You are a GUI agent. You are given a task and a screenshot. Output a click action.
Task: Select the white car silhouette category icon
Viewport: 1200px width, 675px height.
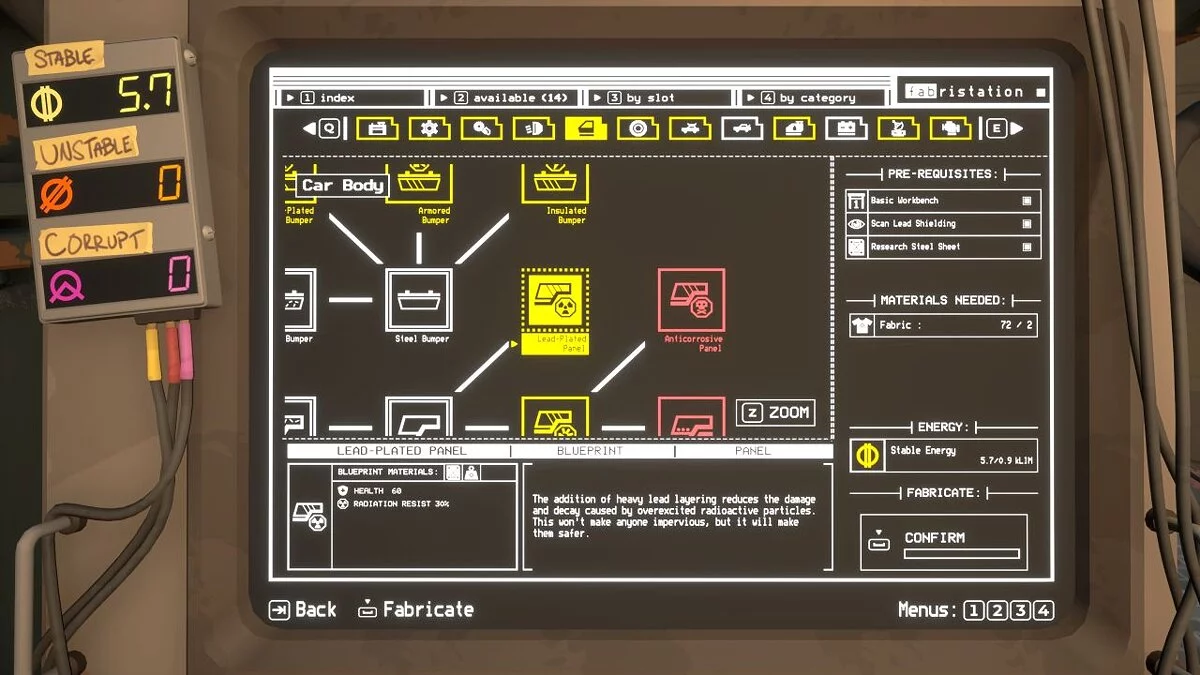coord(741,128)
